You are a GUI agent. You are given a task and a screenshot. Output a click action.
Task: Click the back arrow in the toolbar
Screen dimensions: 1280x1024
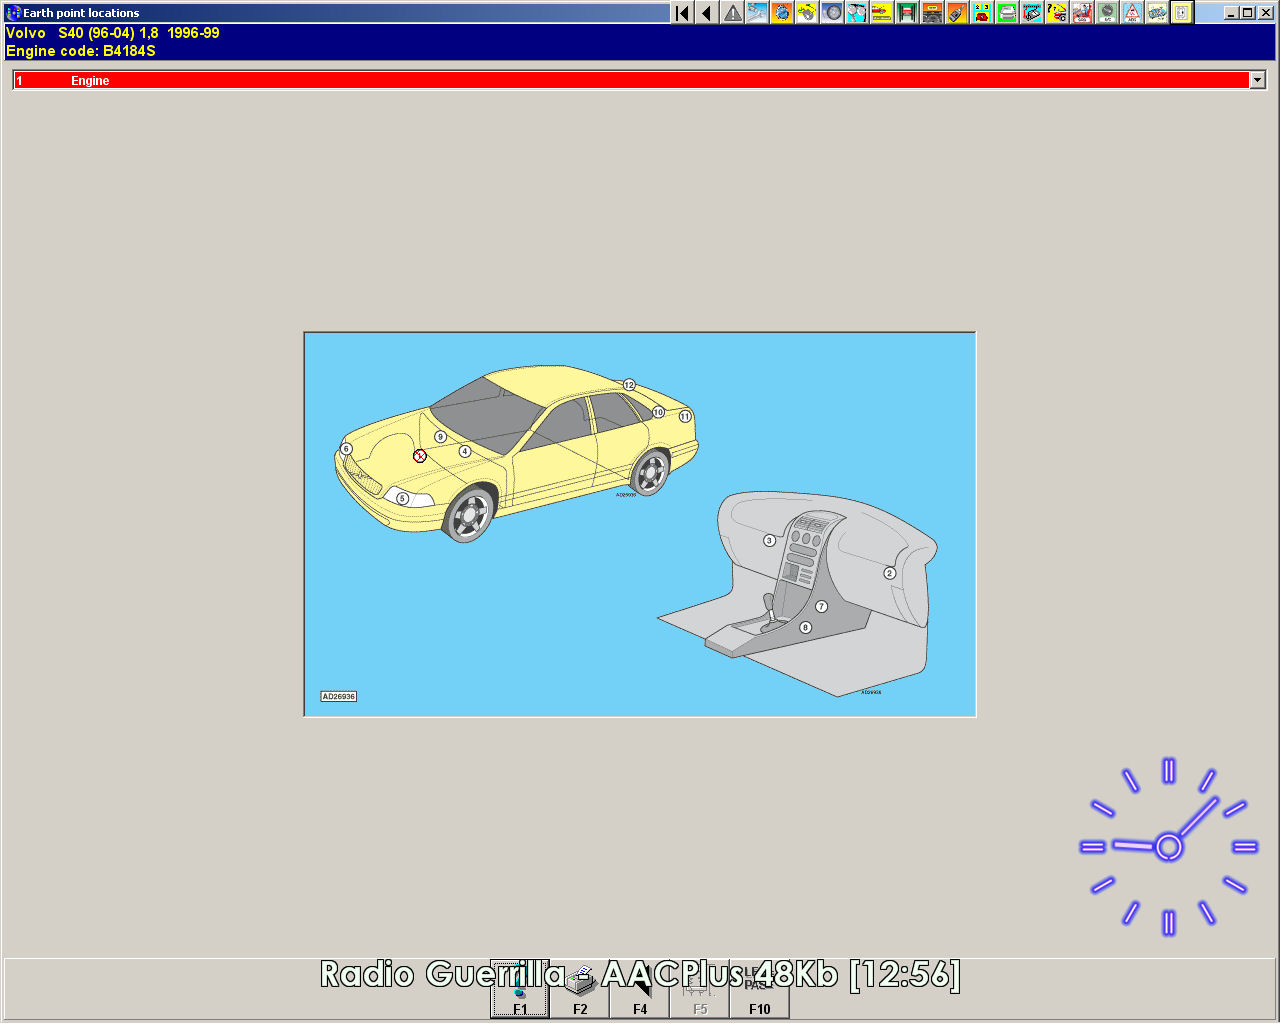point(707,13)
